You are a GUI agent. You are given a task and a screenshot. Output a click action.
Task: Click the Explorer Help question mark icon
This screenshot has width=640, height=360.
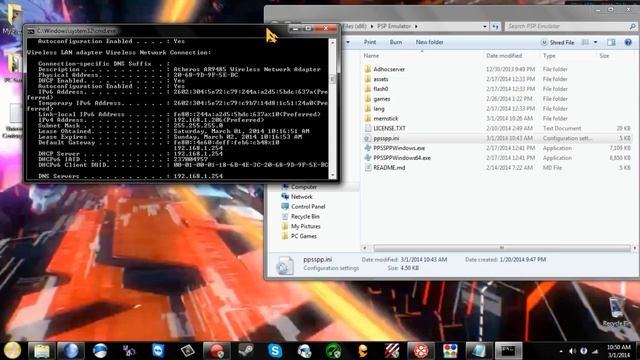[628, 42]
